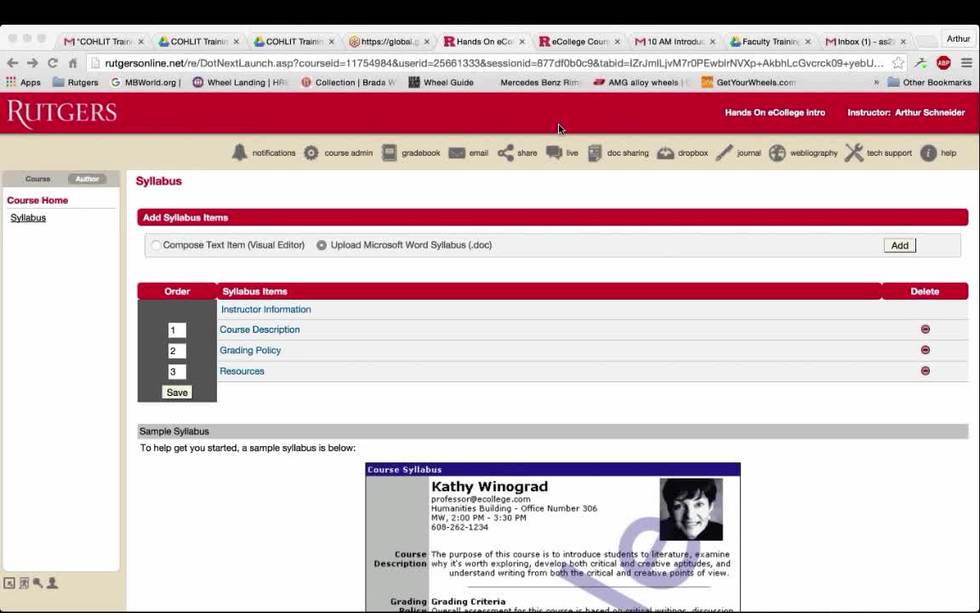Image resolution: width=980 pixels, height=613 pixels.
Task: Open the GetYourWheels.com bookmark
Action: pos(749,82)
